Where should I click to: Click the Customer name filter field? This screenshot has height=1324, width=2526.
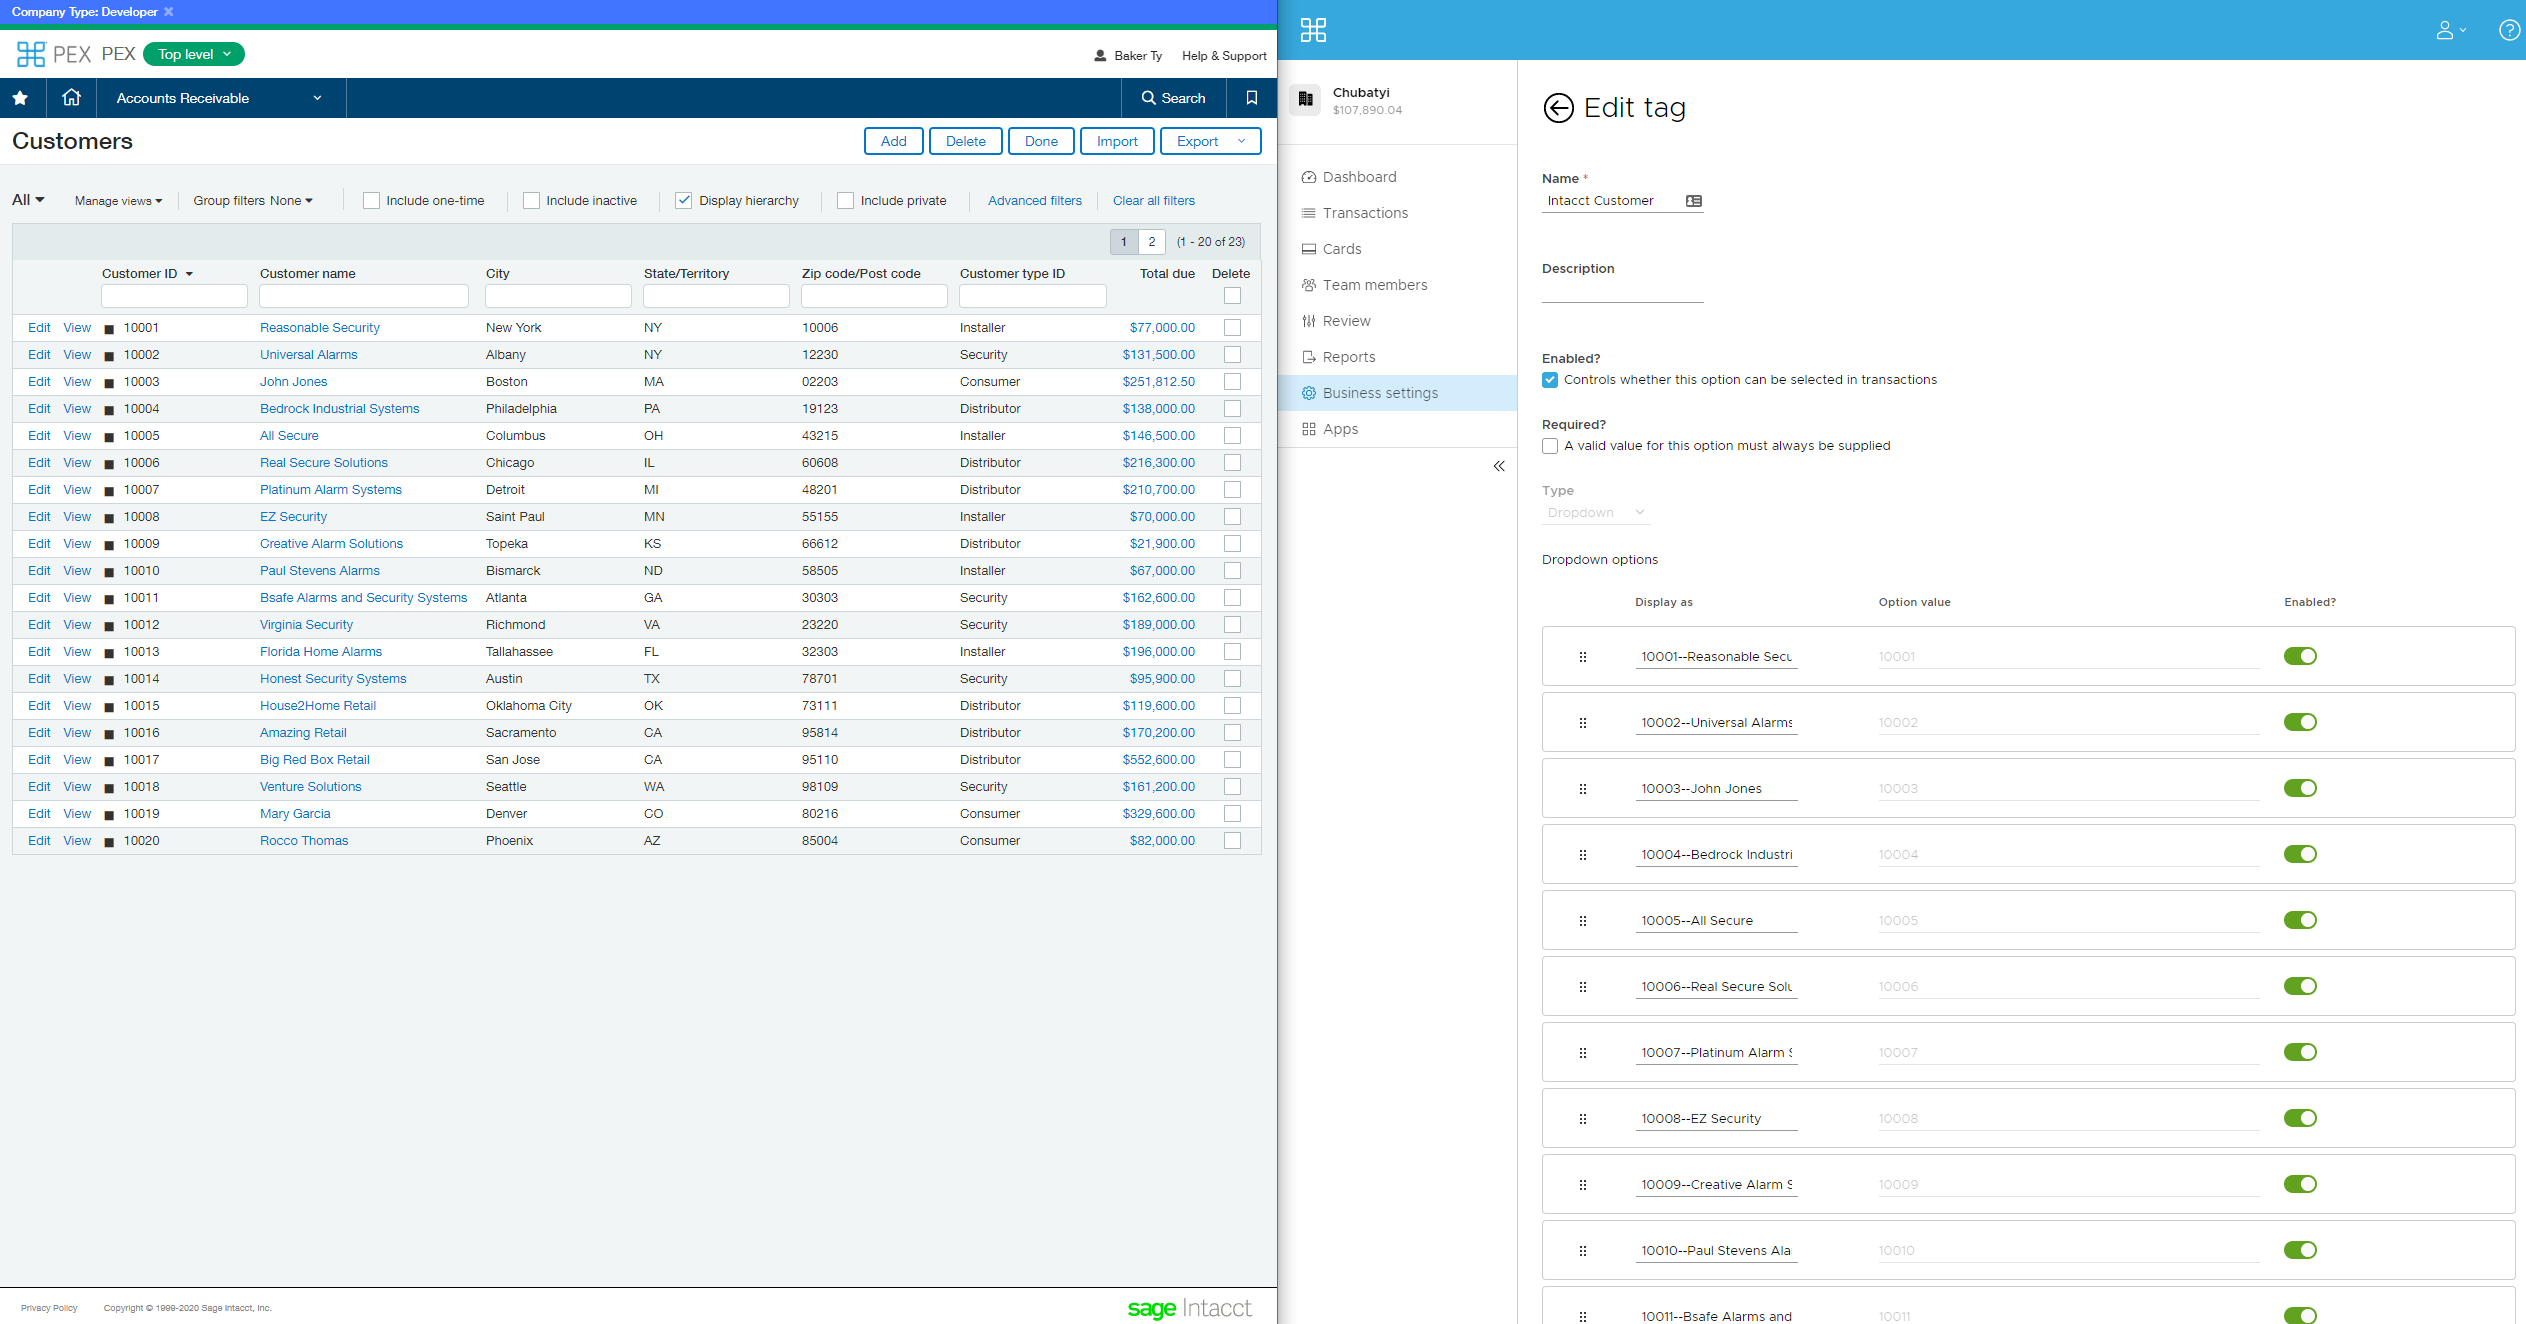(363, 296)
